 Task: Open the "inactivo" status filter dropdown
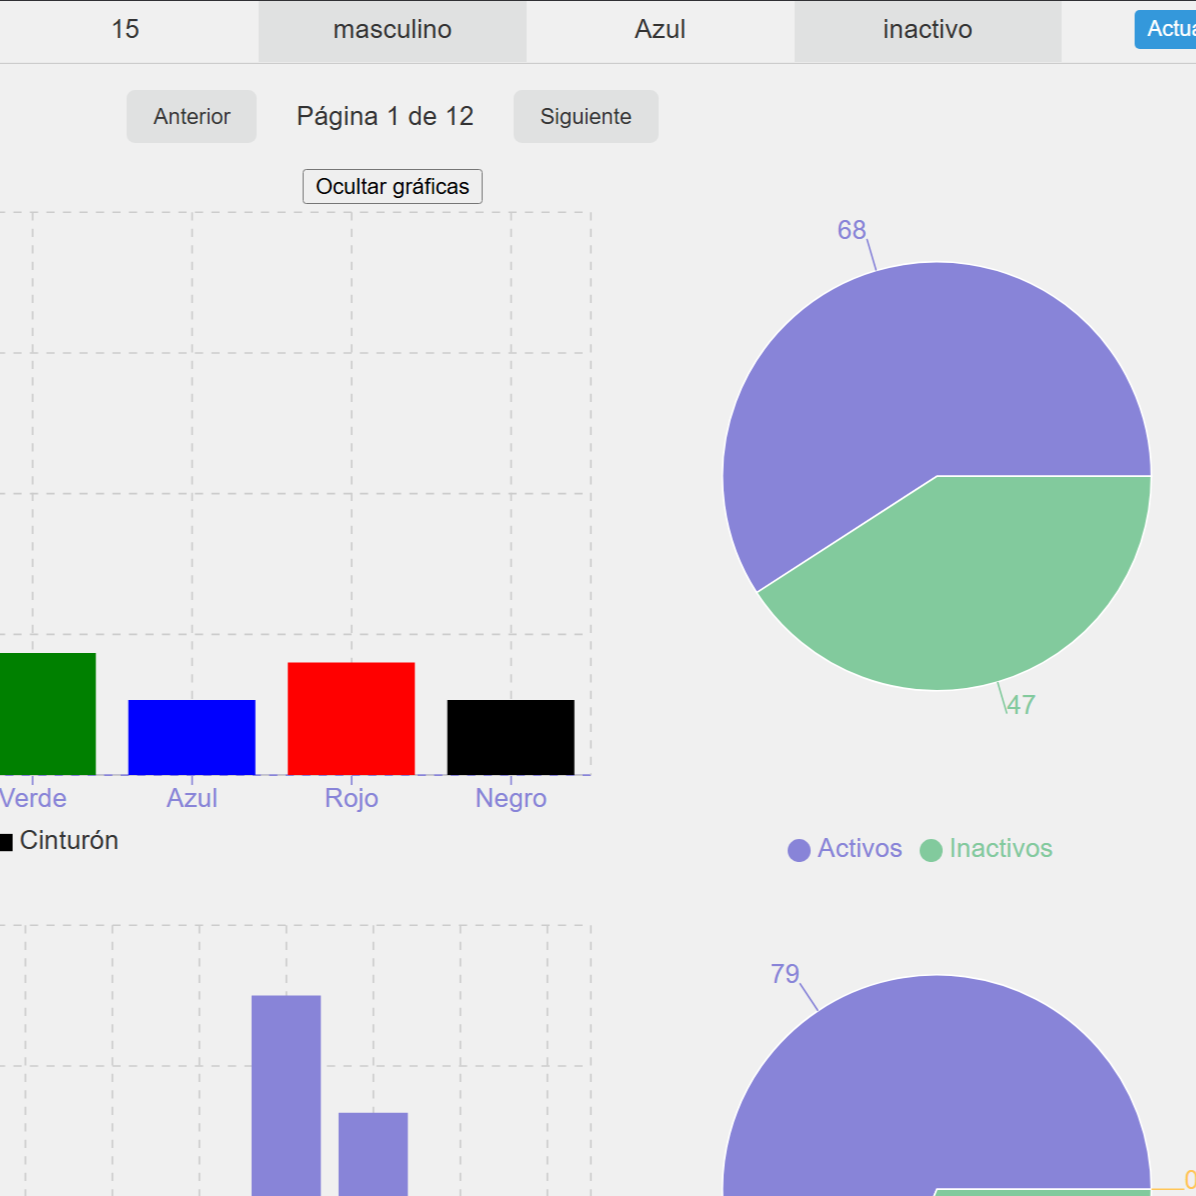point(926,30)
